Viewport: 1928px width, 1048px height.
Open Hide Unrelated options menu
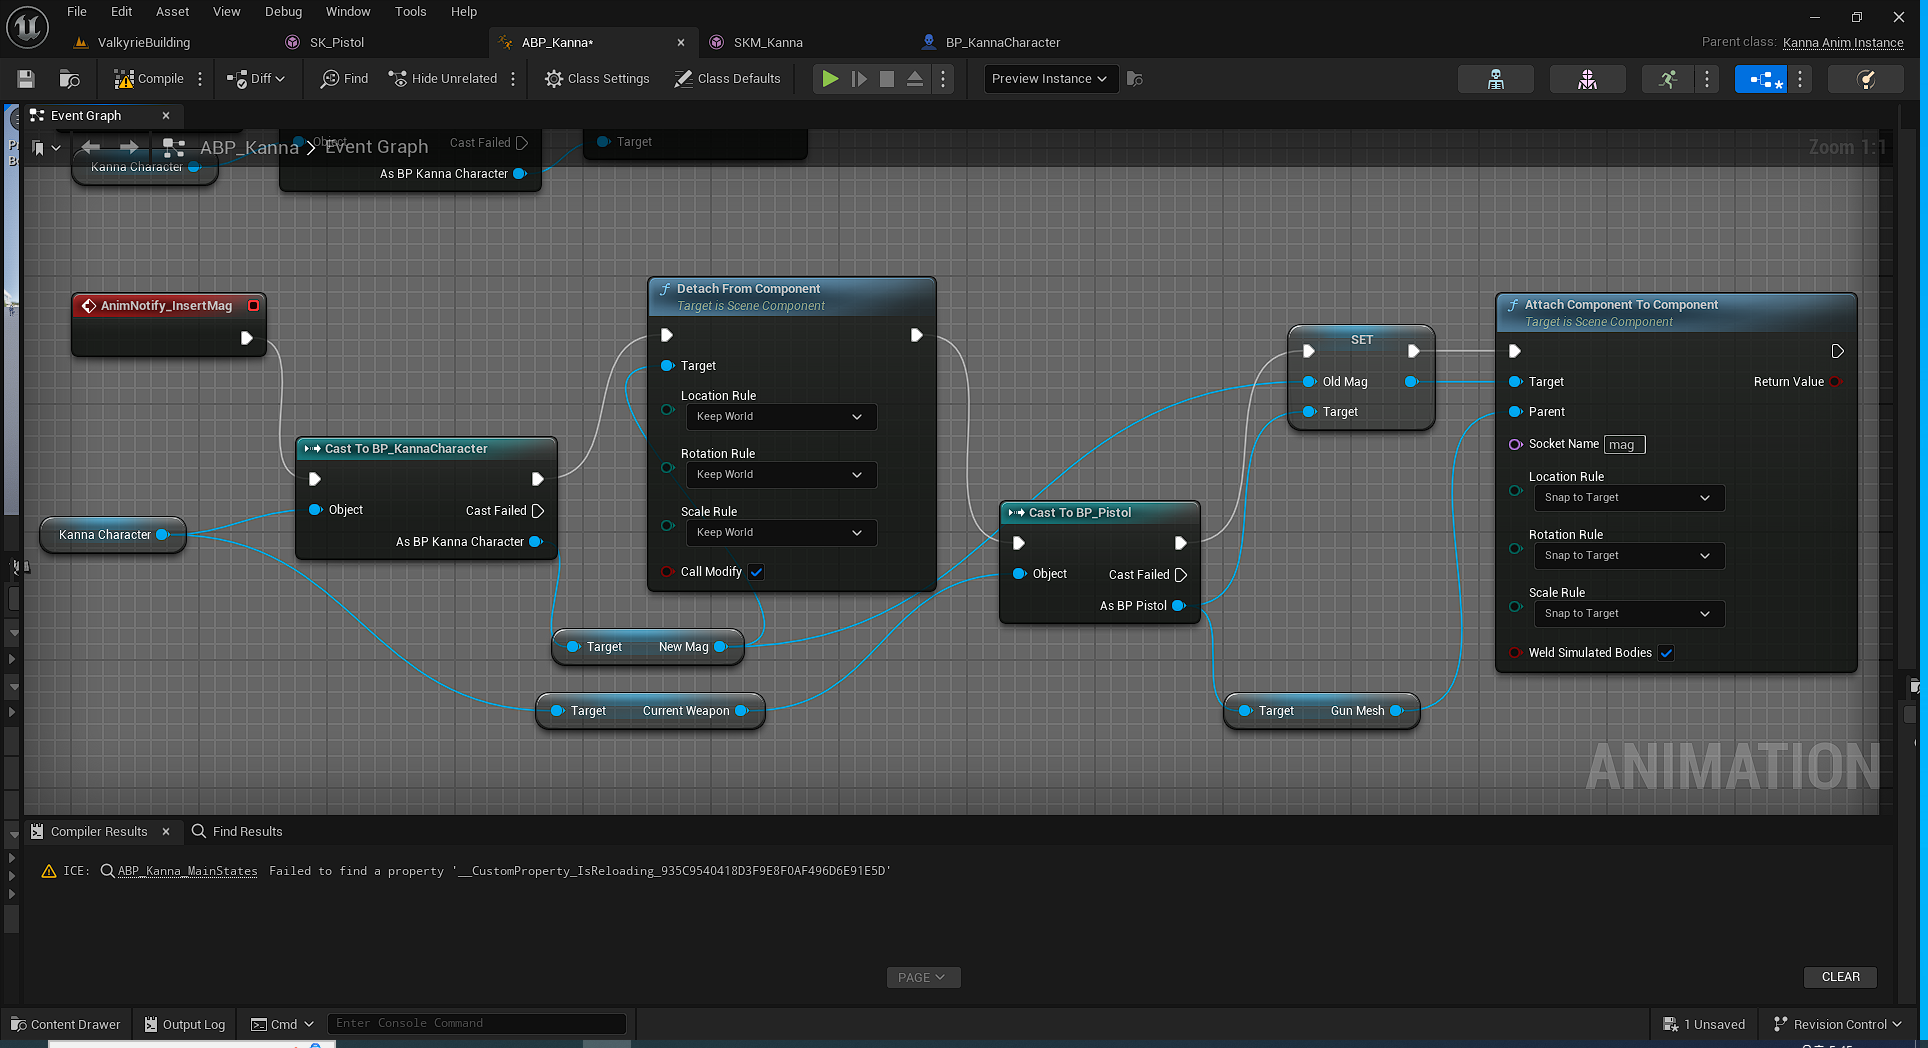(x=513, y=79)
